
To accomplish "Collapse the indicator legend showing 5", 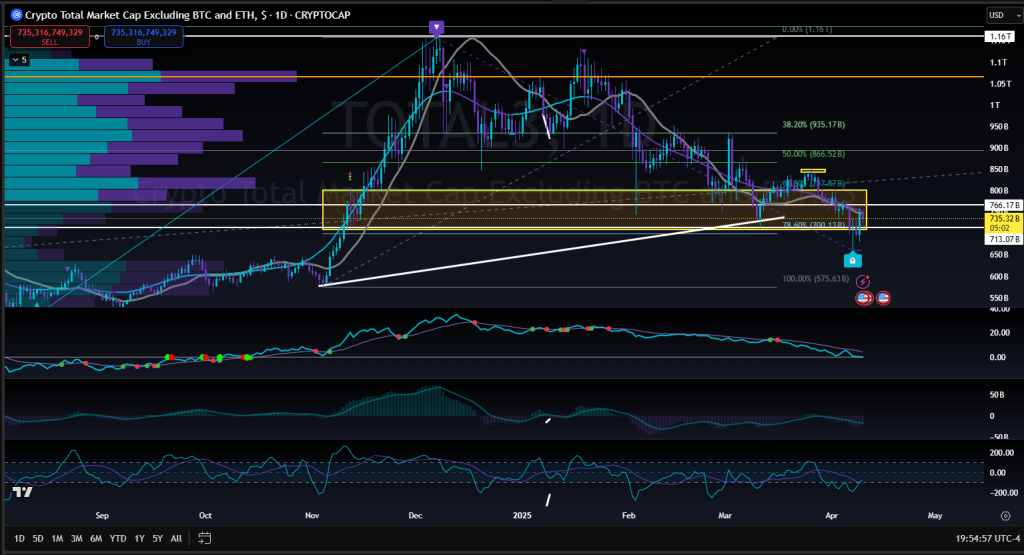I will [19, 59].
